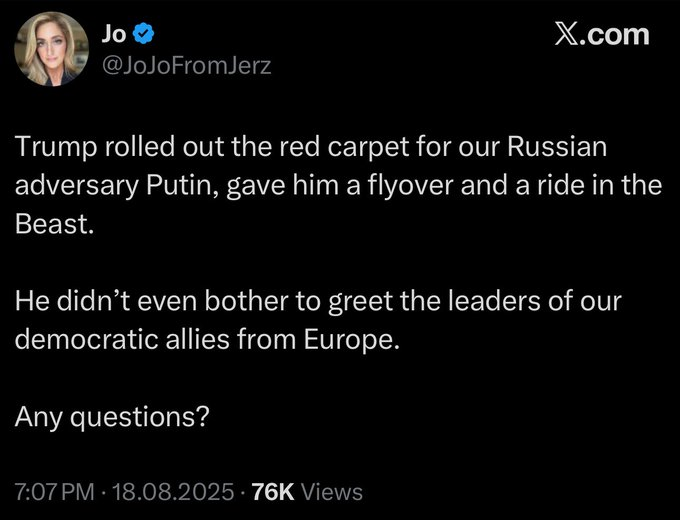680x520 pixels.
Task: Click the word leaders in second paragraph
Action: (x=494, y=301)
